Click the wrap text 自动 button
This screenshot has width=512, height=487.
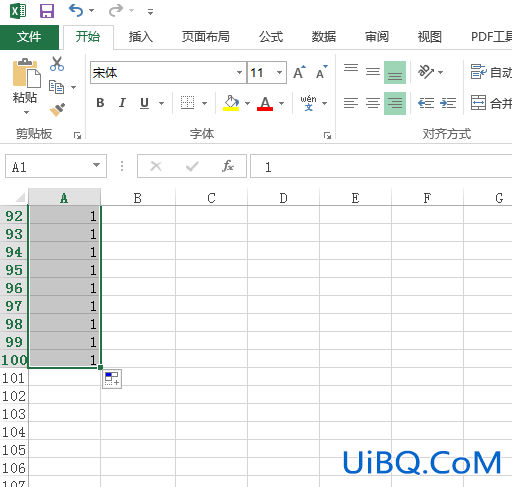pyautogui.click(x=491, y=72)
